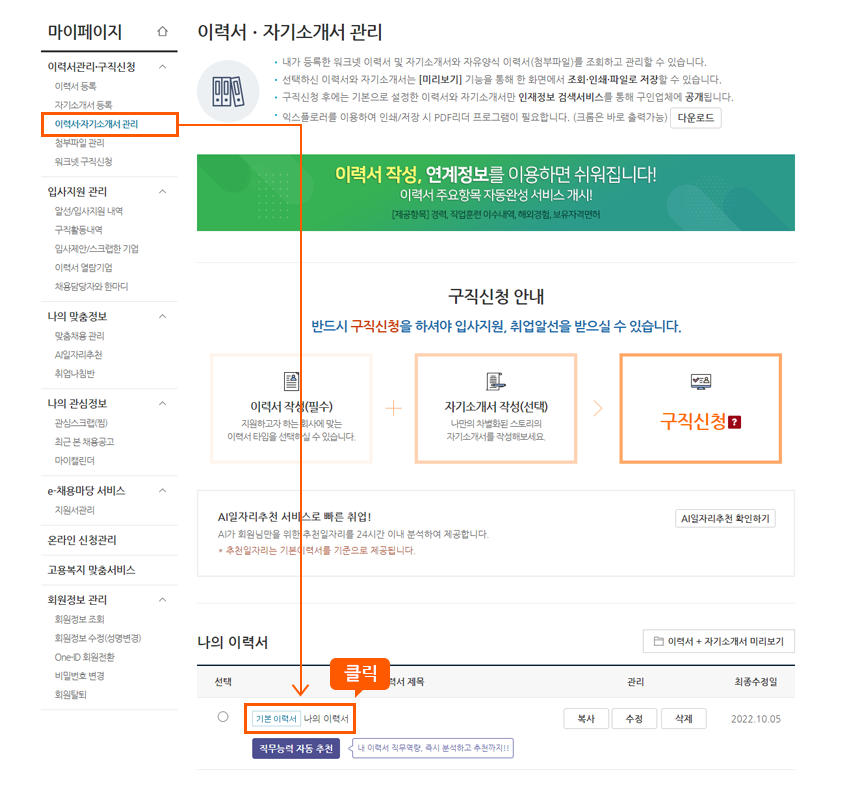Select the radio button for 나의 이력서
The width and height of the screenshot is (843, 787).
point(221,717)
